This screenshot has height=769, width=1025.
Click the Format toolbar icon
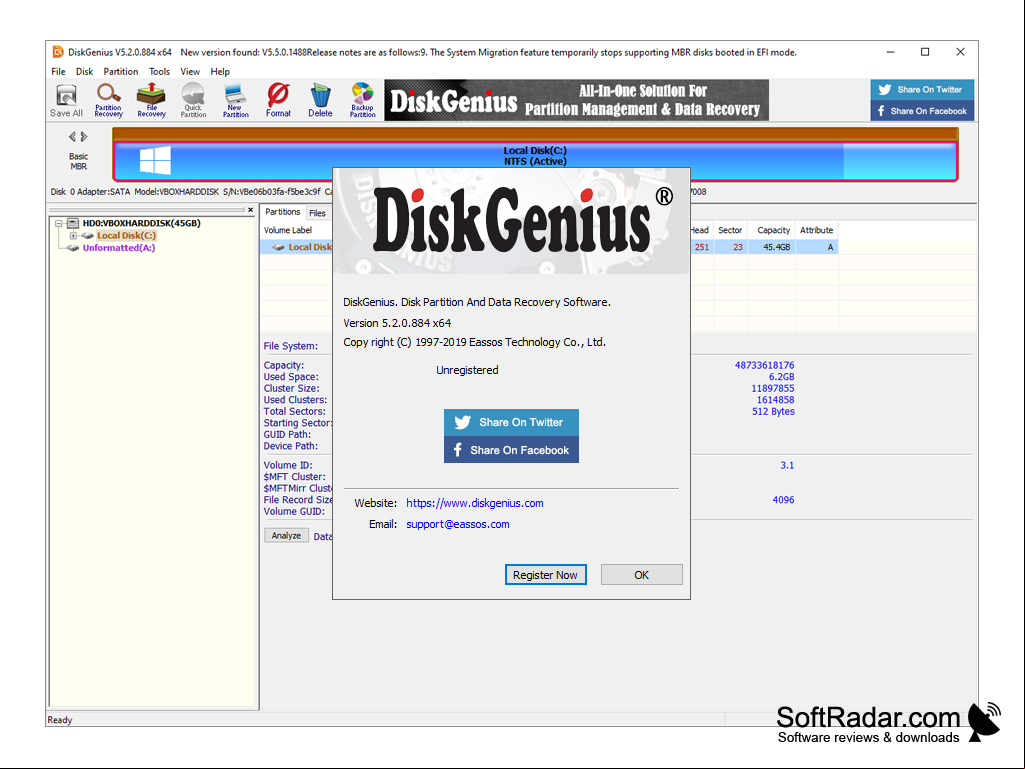(278, 101)
